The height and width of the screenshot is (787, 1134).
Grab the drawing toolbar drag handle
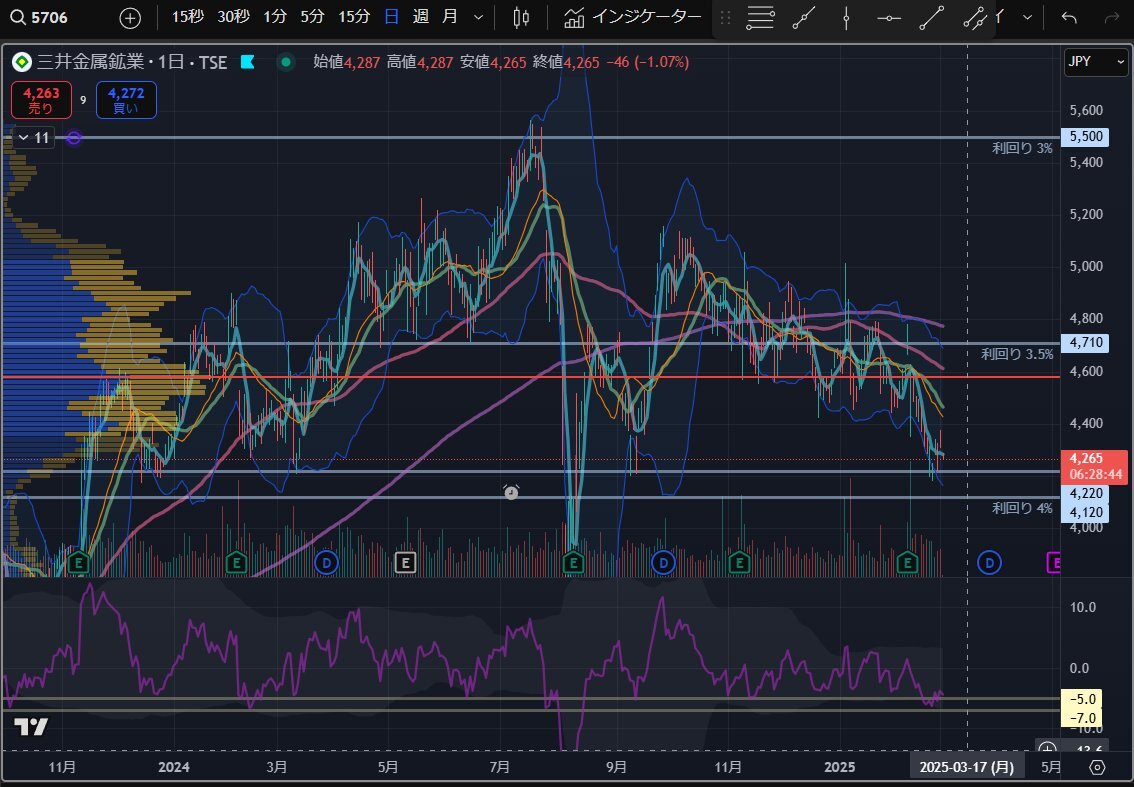coord(725,19)
